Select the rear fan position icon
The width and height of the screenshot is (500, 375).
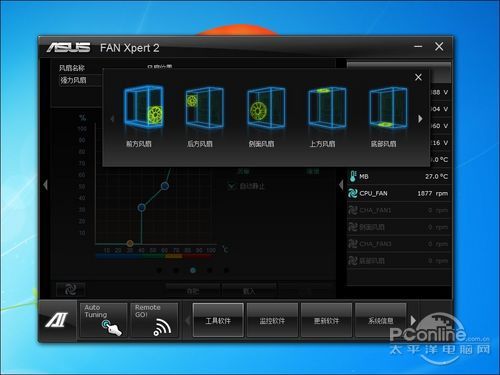coord(204,107)
